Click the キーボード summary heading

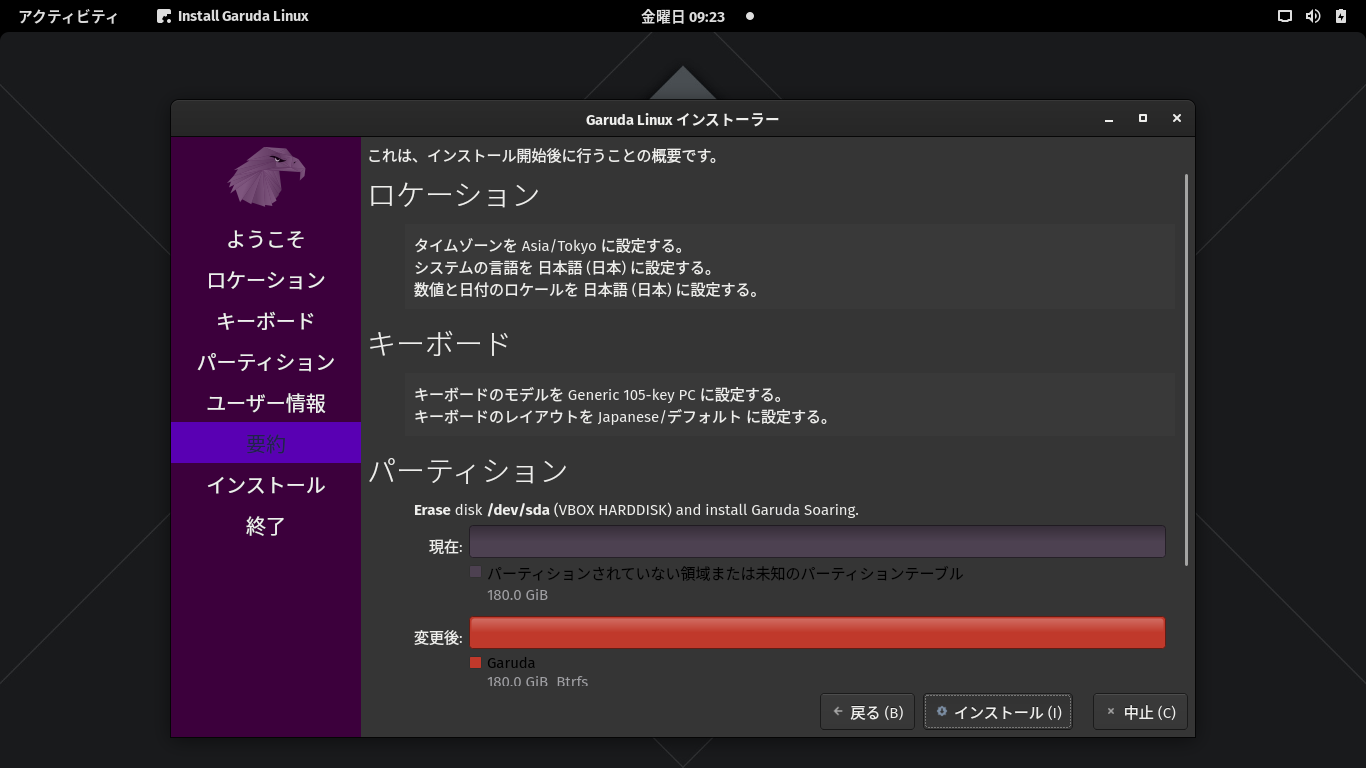point(440,343)
